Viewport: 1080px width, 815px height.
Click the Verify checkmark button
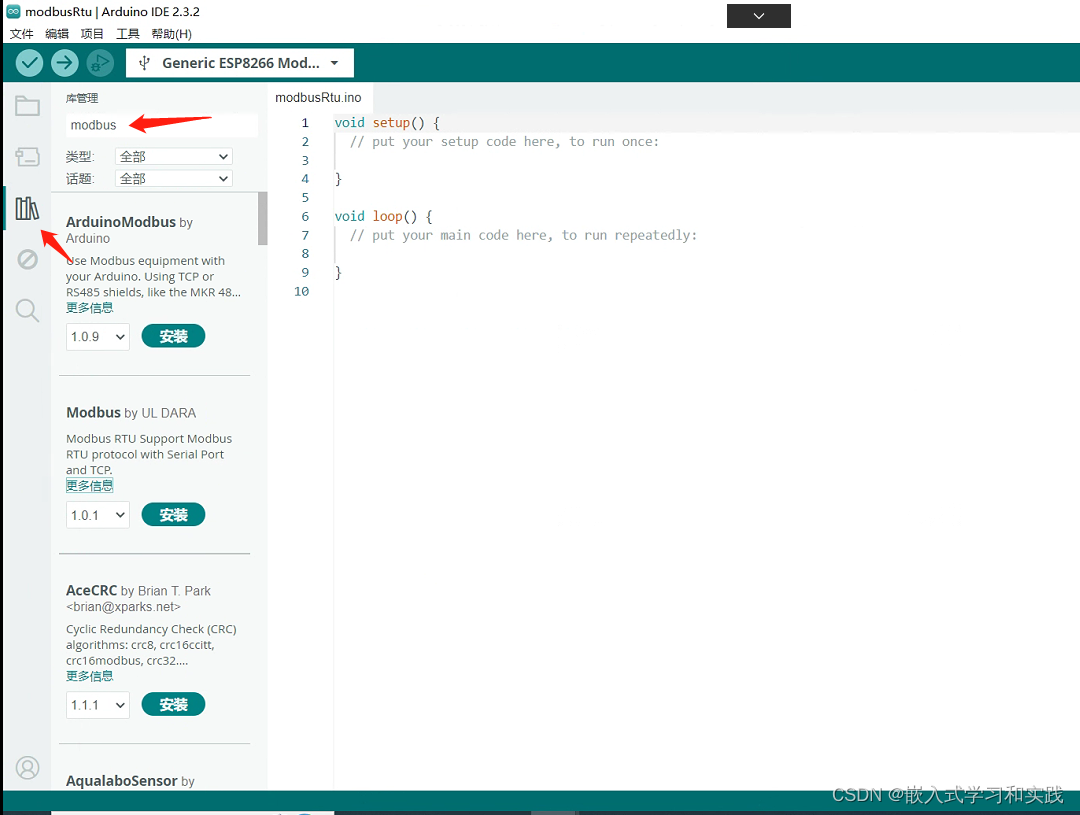pos(29,63)
